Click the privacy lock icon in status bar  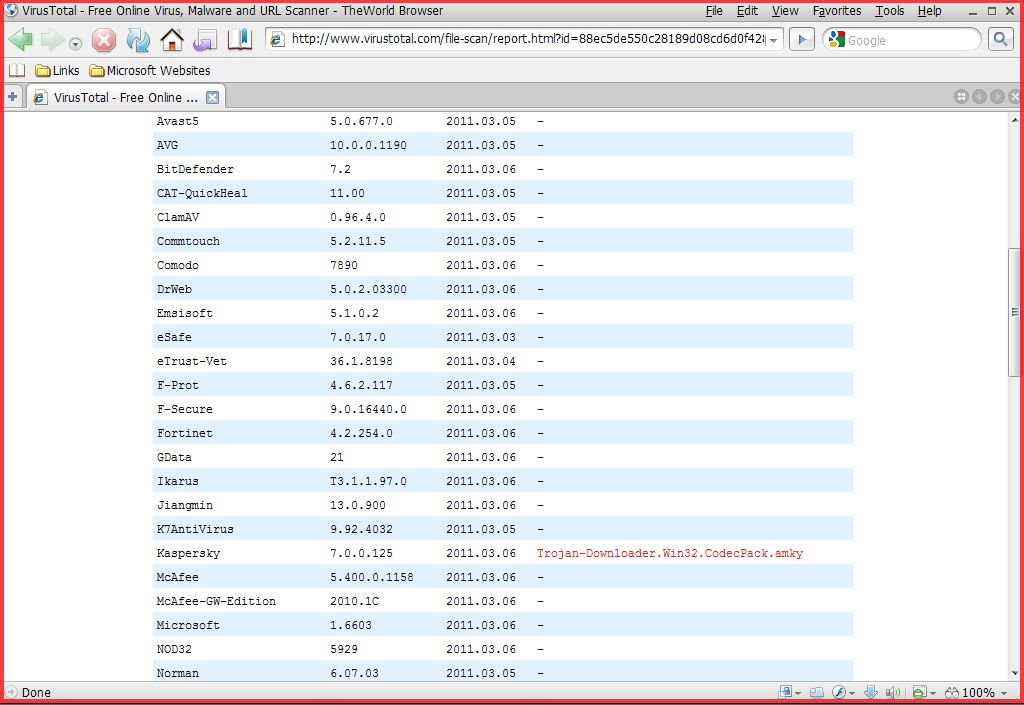tap(785, 692)
